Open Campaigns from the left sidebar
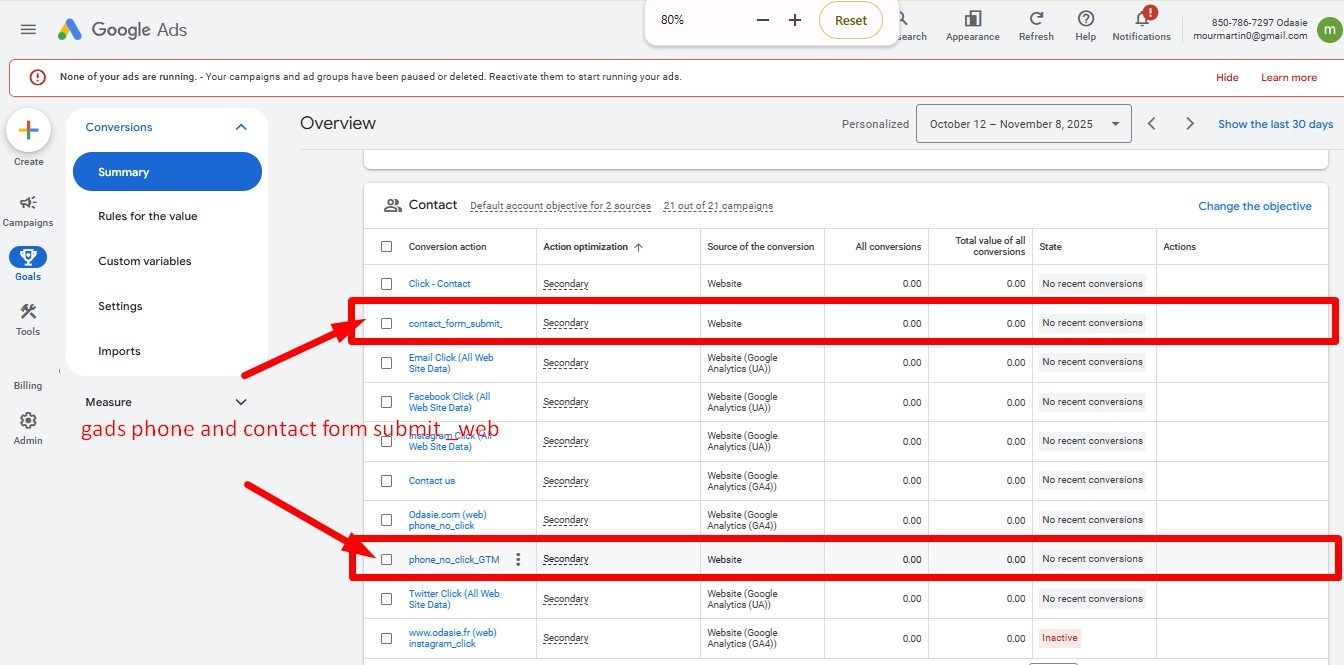The width and height of the screenshot is (1344, 665). pos(28,210)
